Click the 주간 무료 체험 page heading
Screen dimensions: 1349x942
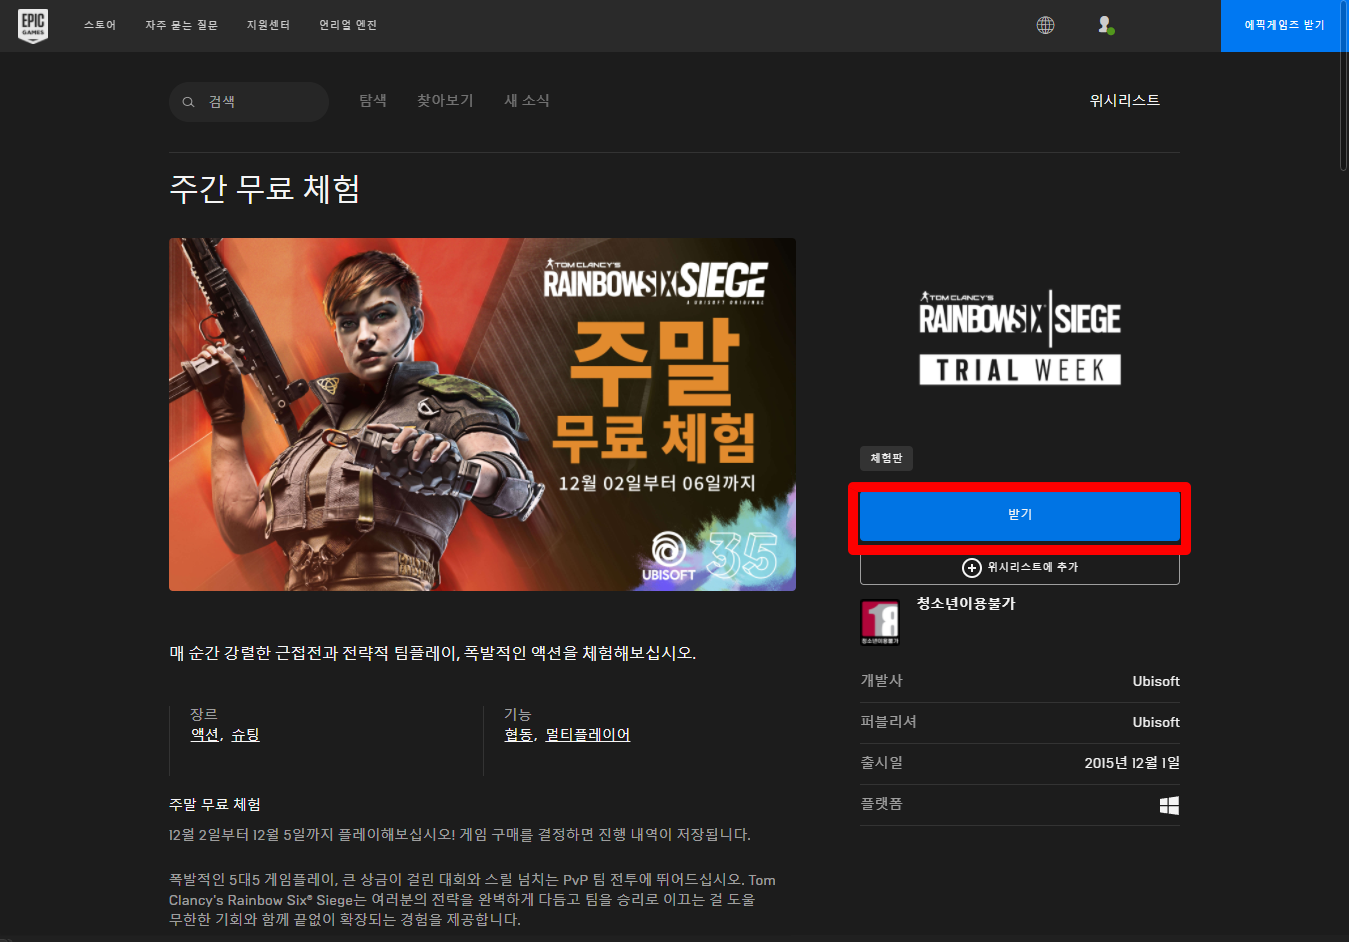[x=265, y=189]
